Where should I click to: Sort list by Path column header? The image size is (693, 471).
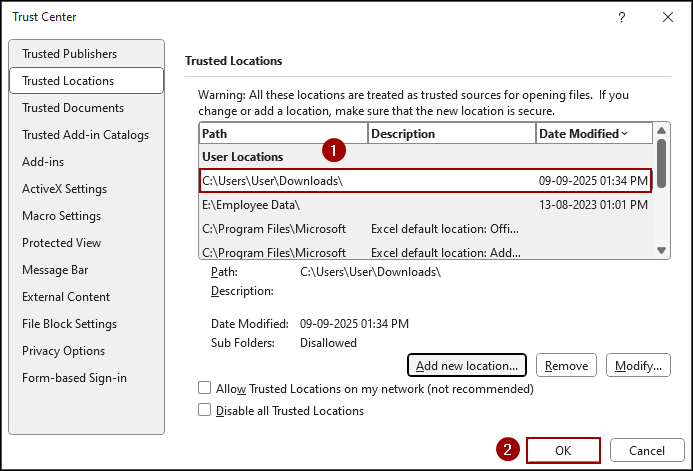click(283, 133)
